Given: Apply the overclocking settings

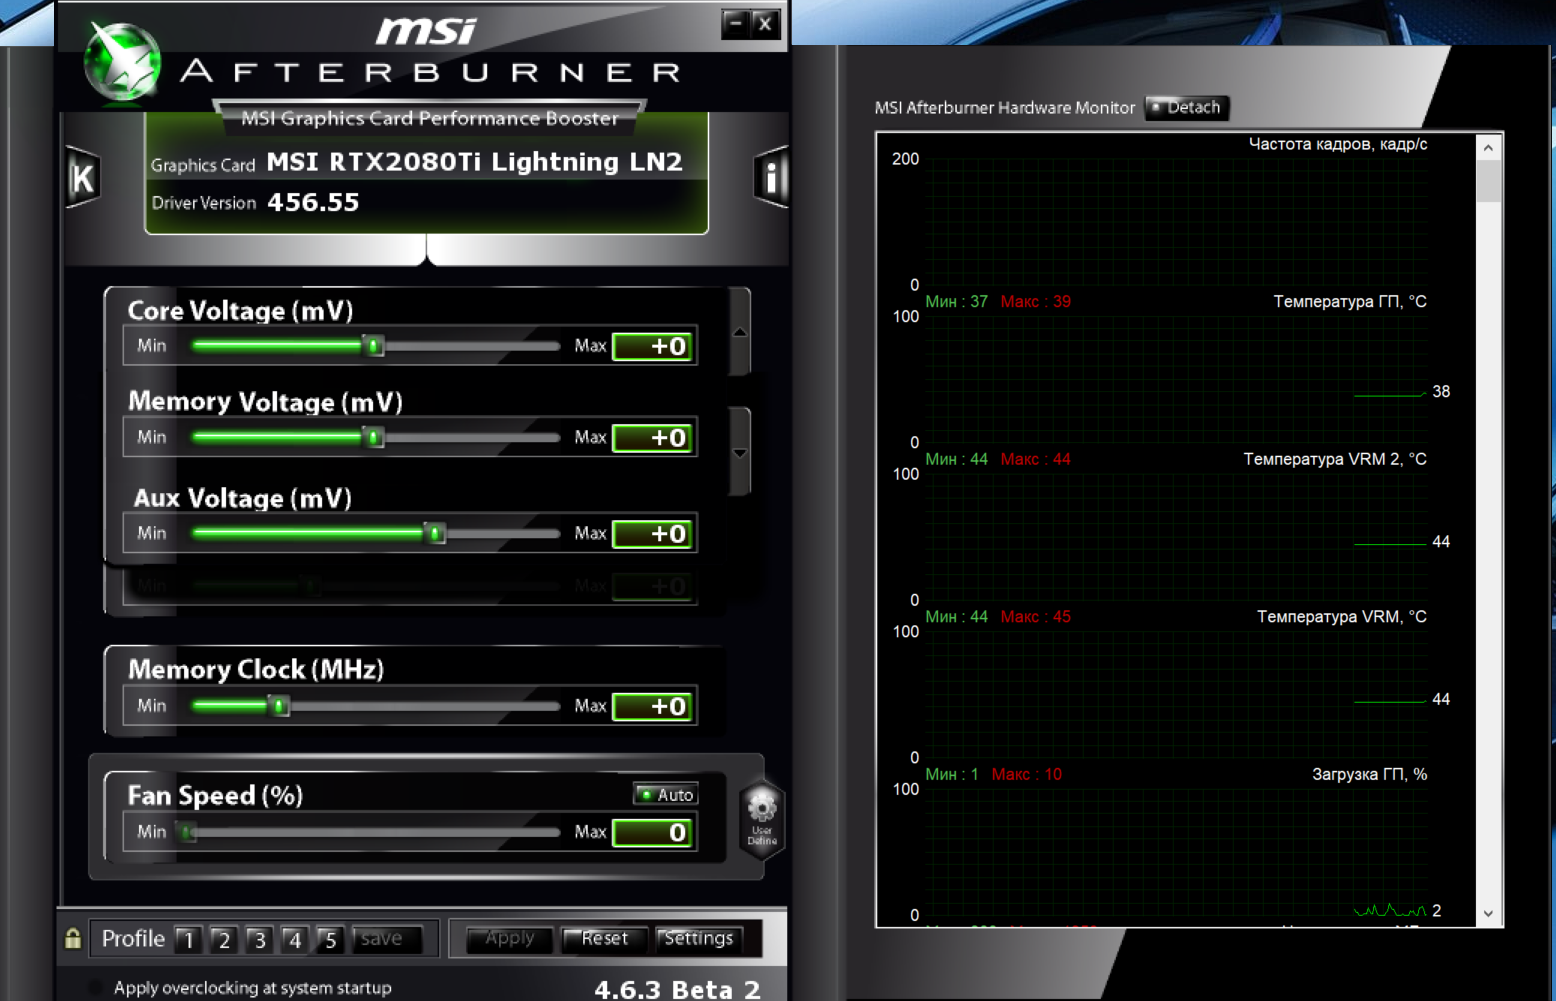Looking at the screenshot, I should point(510,938).
